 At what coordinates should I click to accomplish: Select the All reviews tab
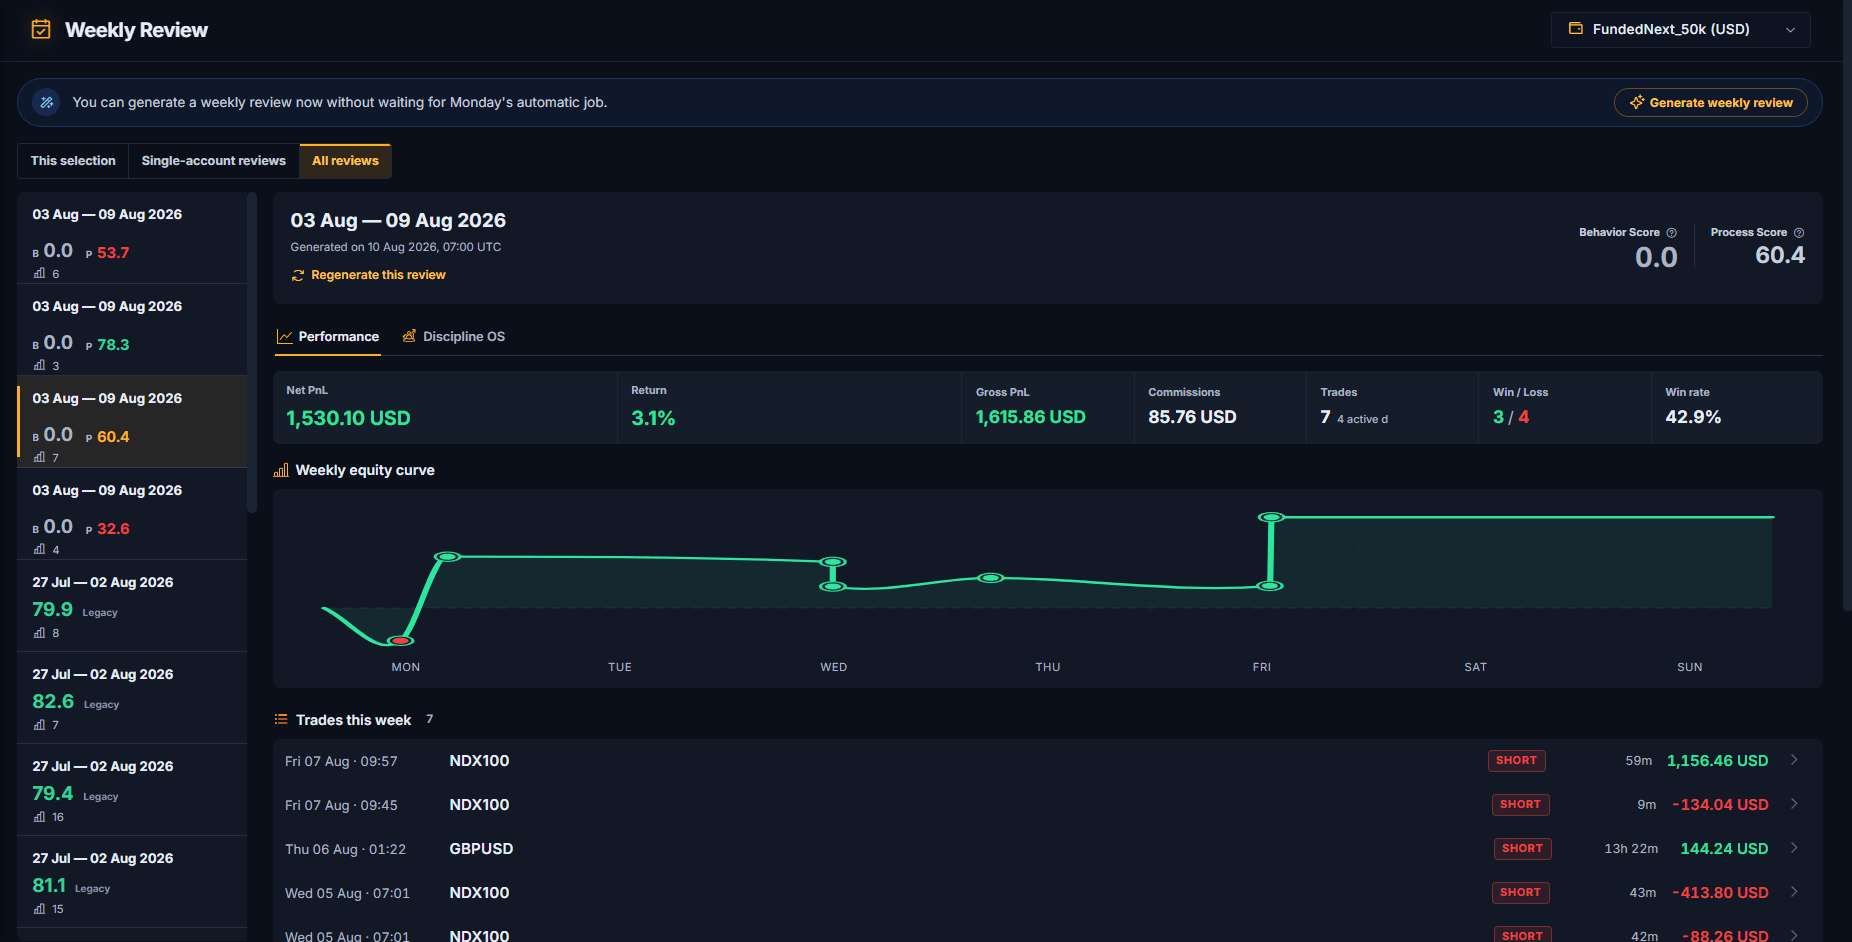click(x=345, y=161)
